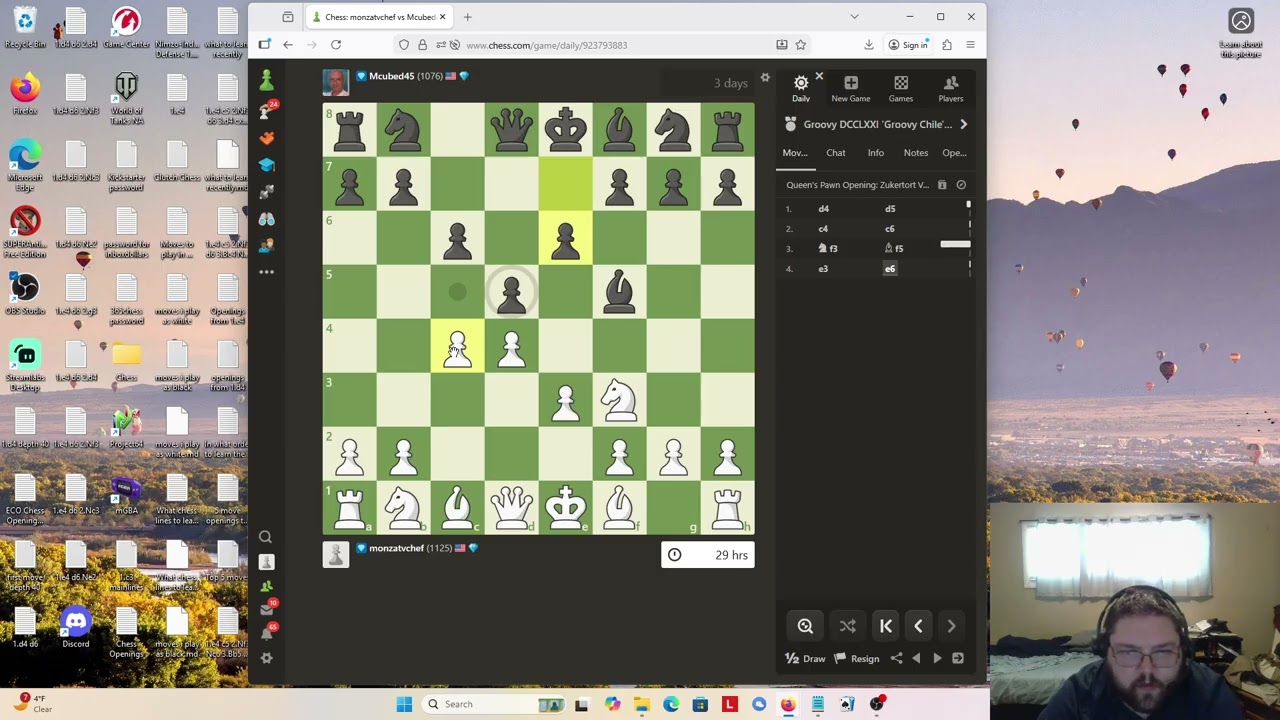Open OBS Studio desktop shortcut
This screenshot has height=720, width=1280.
pyautogui.click(x=25, y=294)
